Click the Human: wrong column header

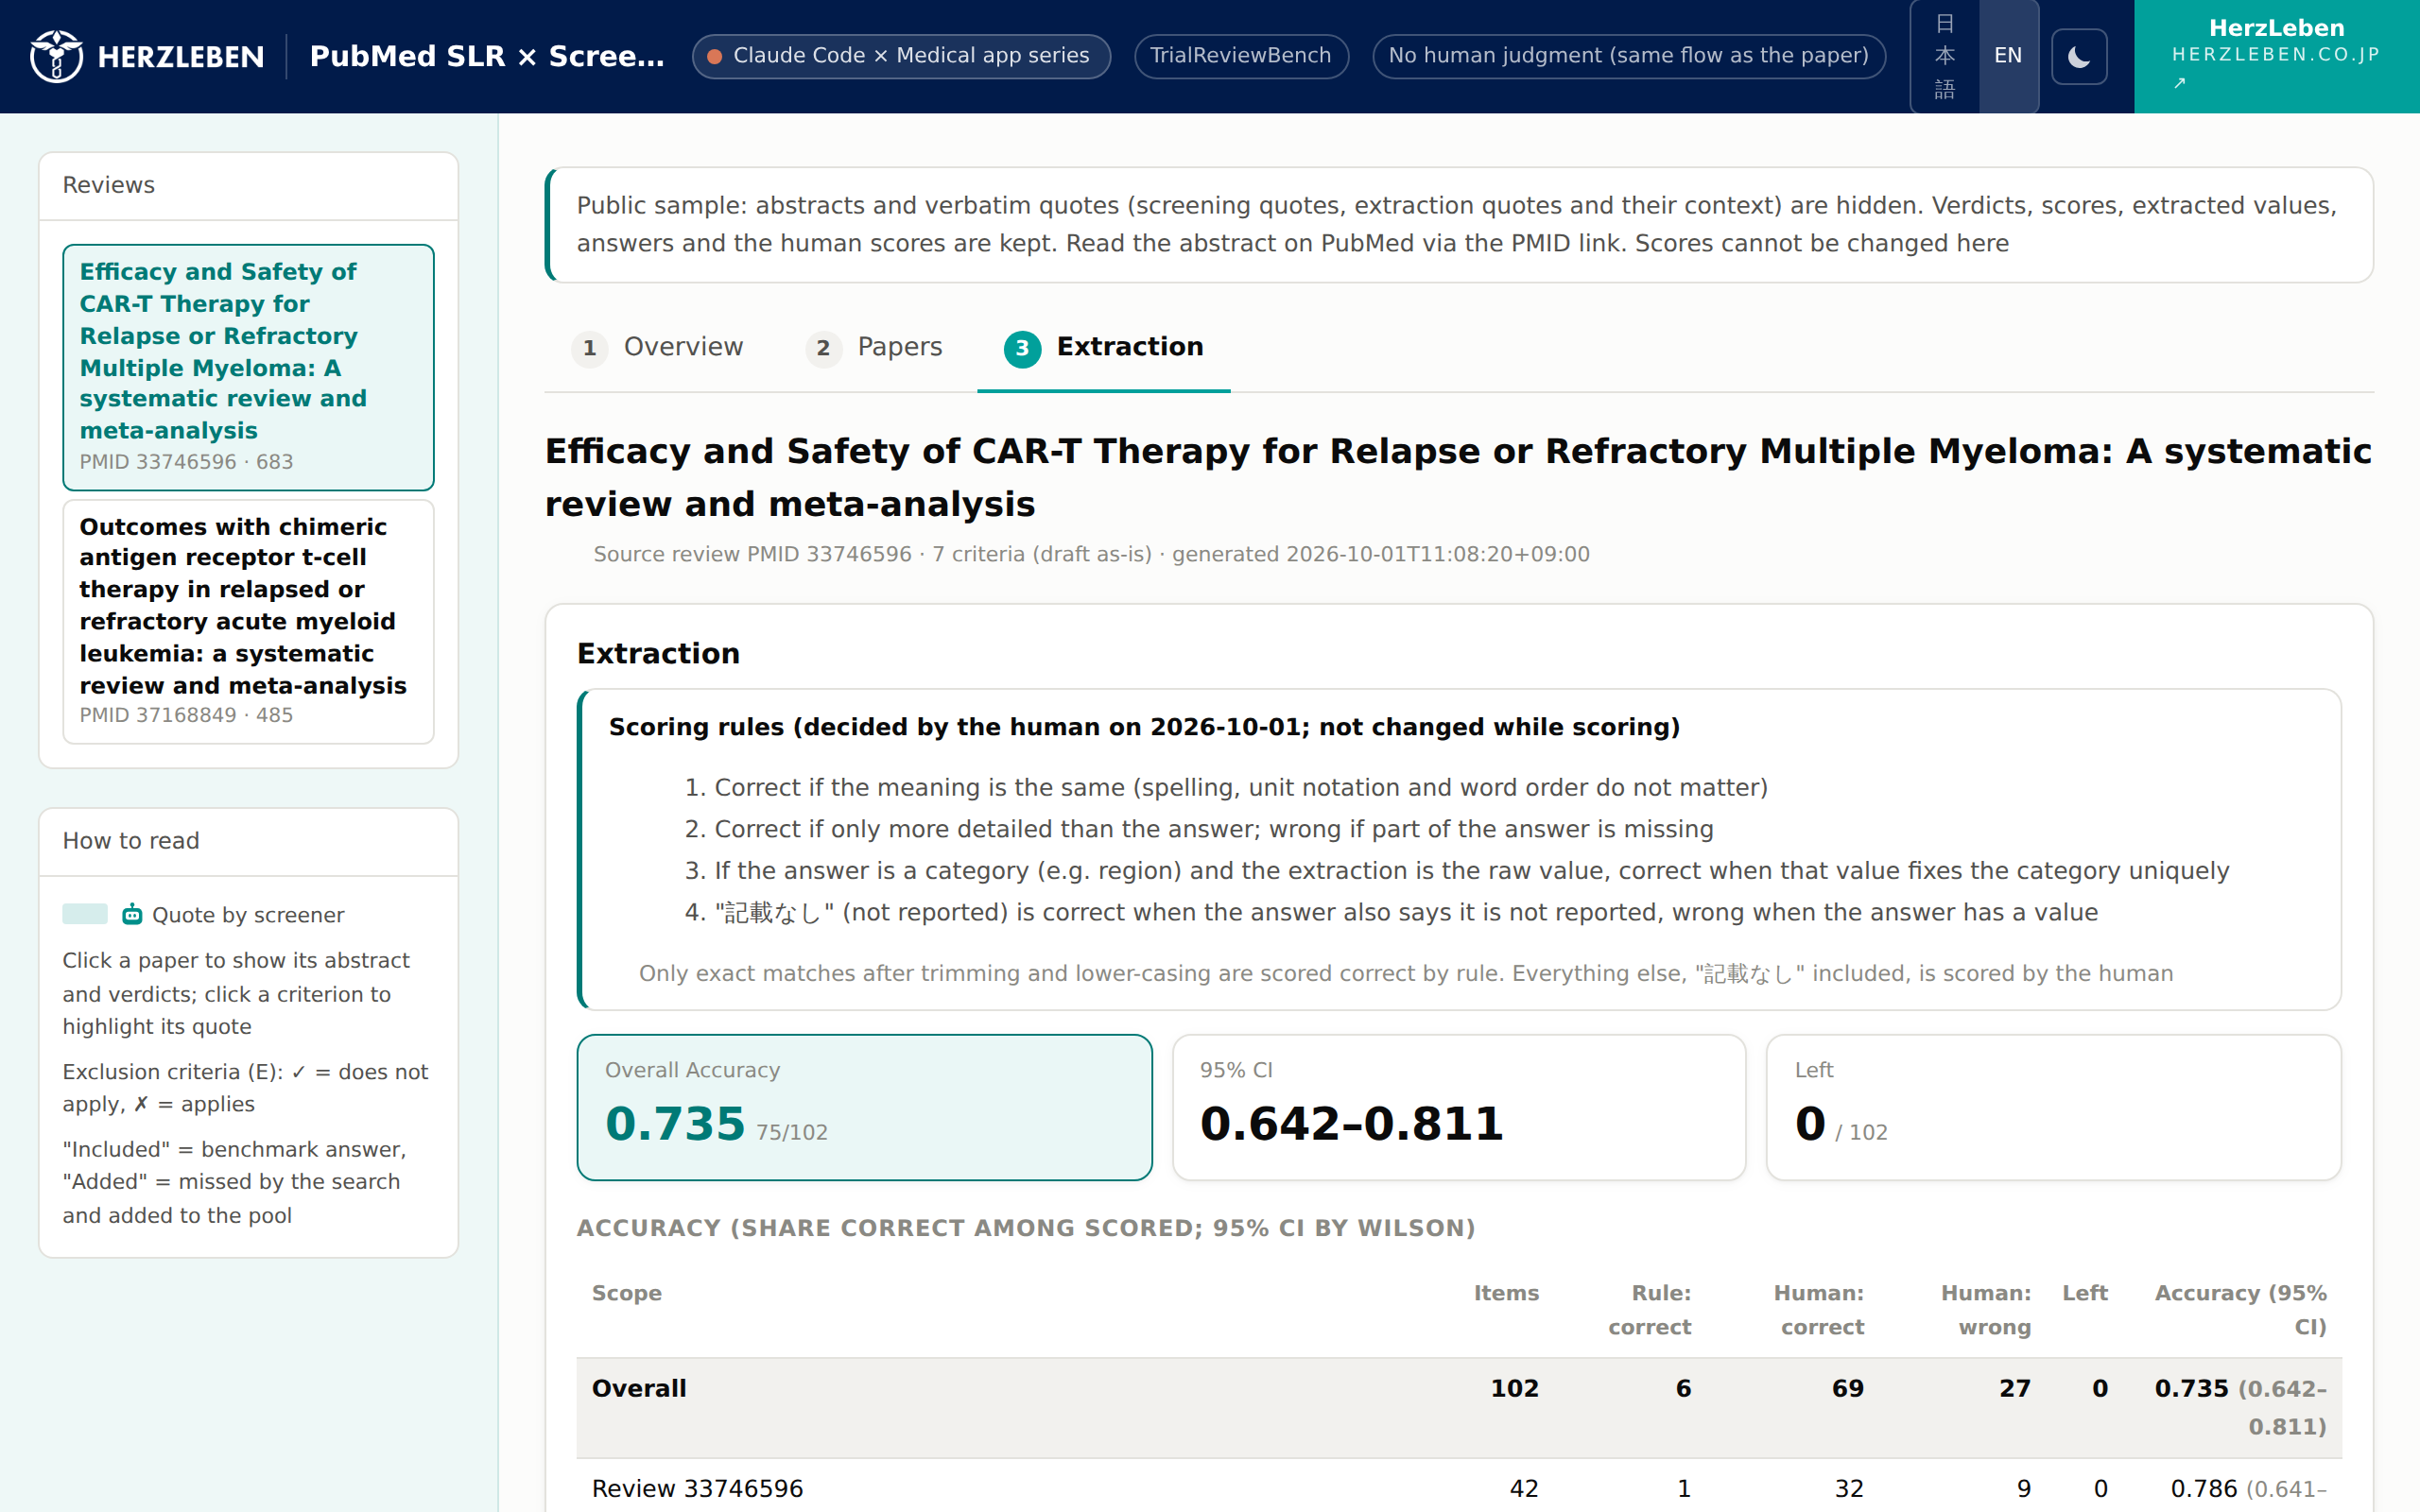point(1985,1310)
